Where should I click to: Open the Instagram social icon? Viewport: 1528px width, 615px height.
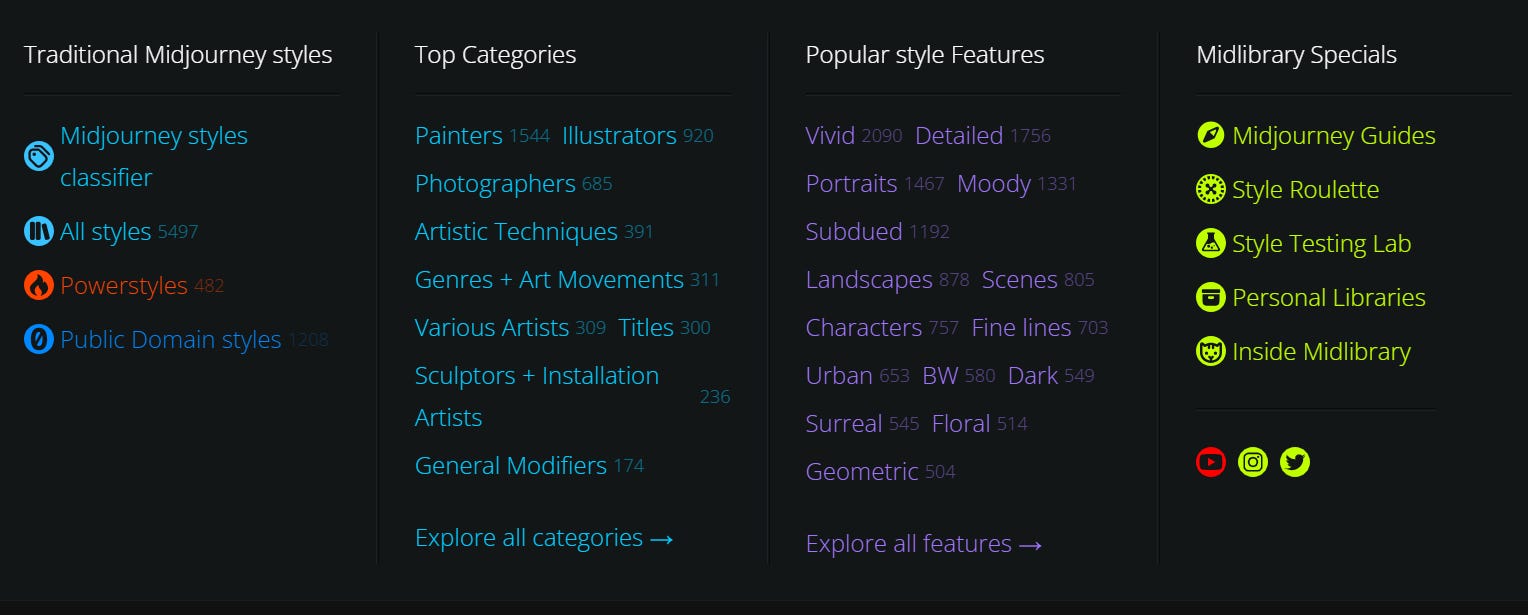pyautogui.click(x=1253, y=462)
